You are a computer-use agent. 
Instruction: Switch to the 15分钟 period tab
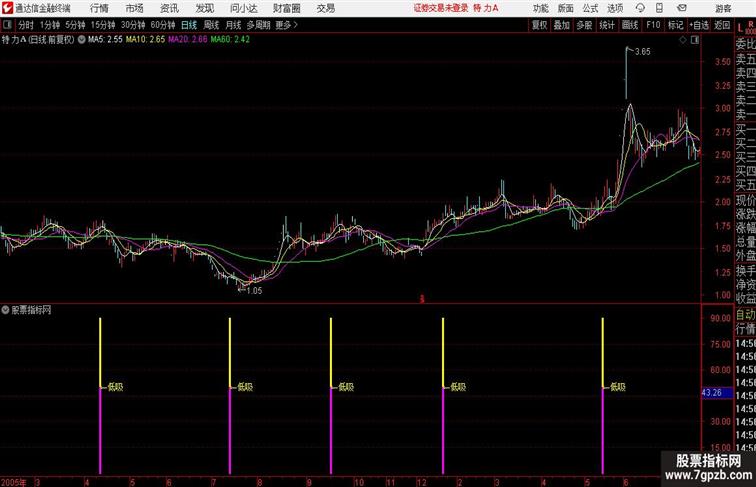(103, 25)
